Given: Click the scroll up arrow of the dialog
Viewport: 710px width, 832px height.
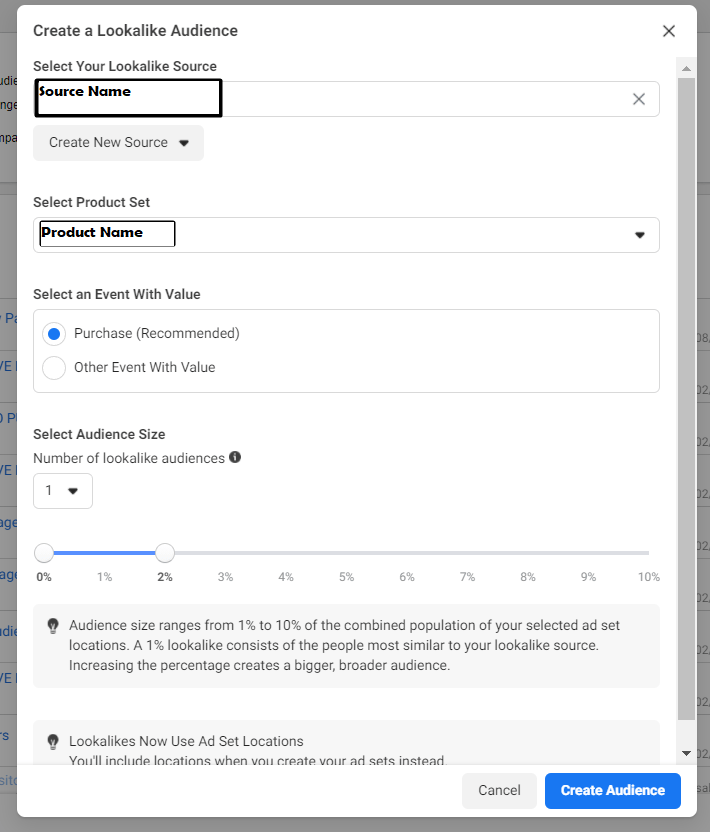Looking at the screenshot, I should point(686,68).
